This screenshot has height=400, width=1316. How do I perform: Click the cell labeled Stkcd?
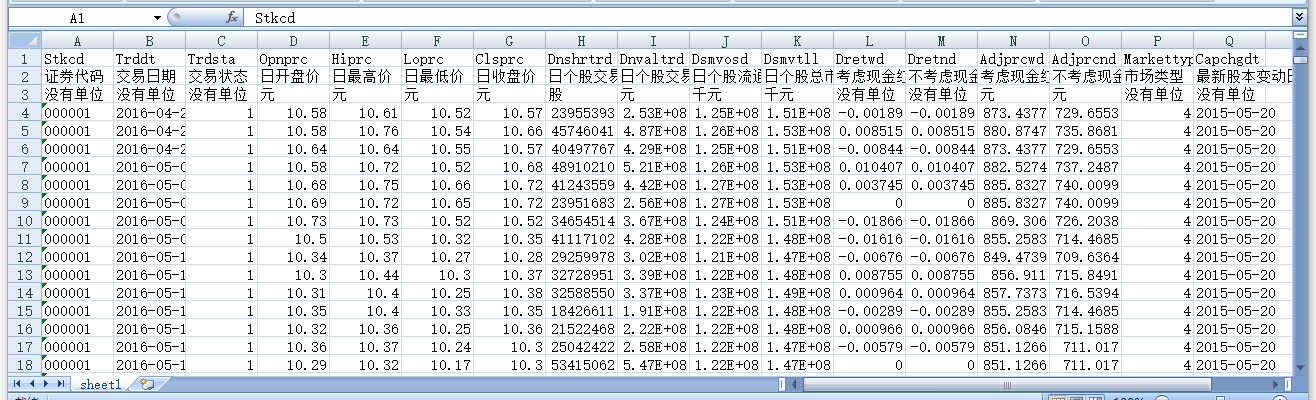[x=77, y=58]
